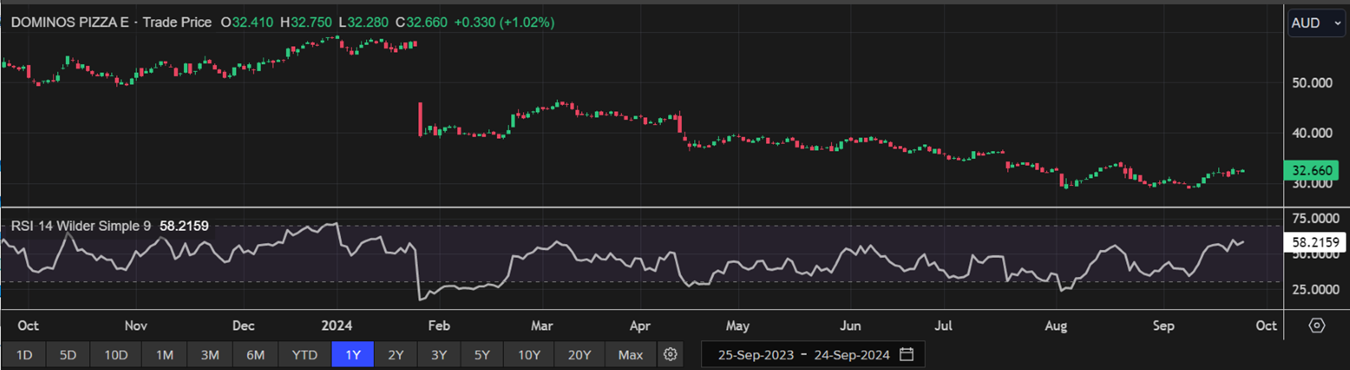The image size is (1350, 370).
Task: Click the Aug label on time axis
Action: click(x=1056, y=326)
